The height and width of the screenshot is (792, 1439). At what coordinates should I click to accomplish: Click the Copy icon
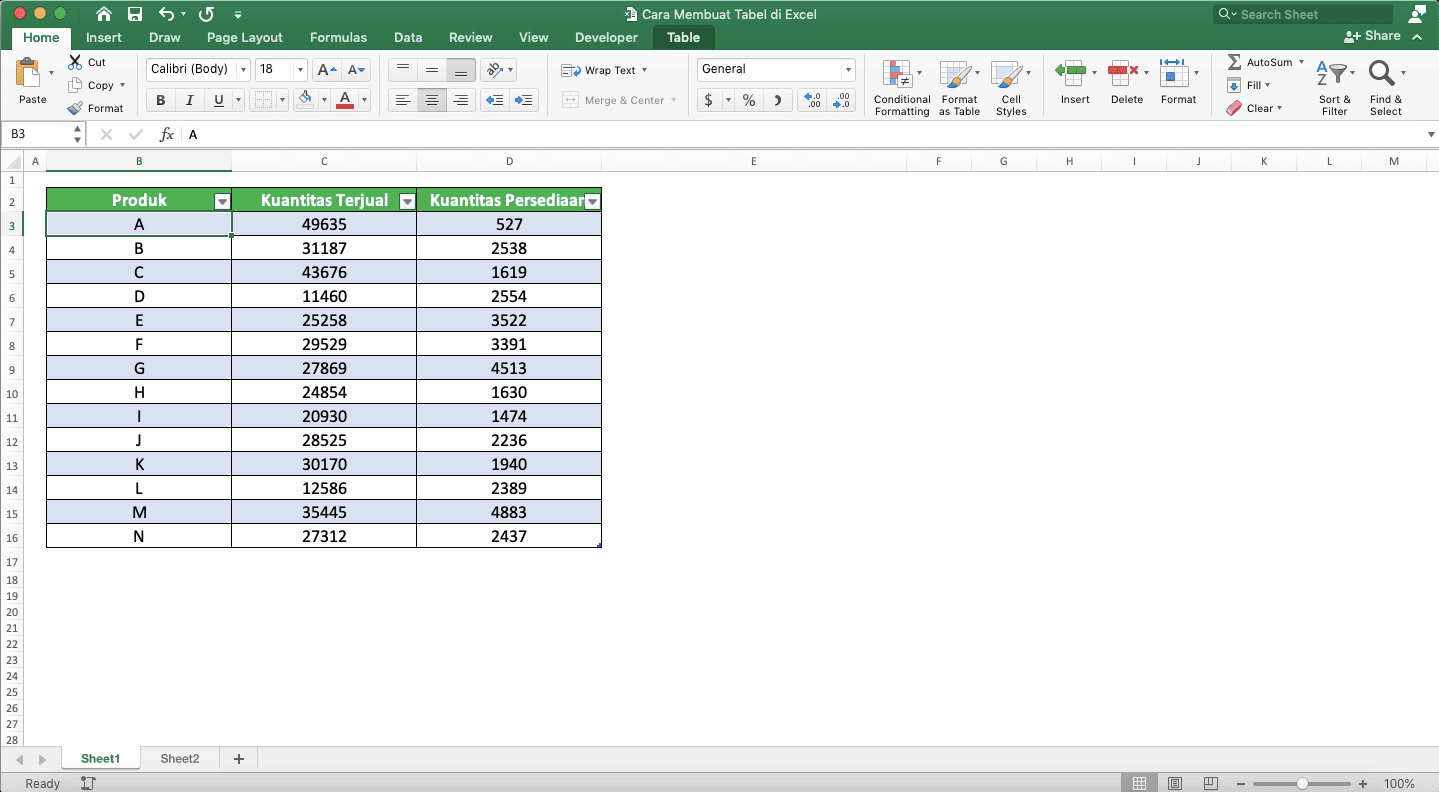(x=75, y=85)
